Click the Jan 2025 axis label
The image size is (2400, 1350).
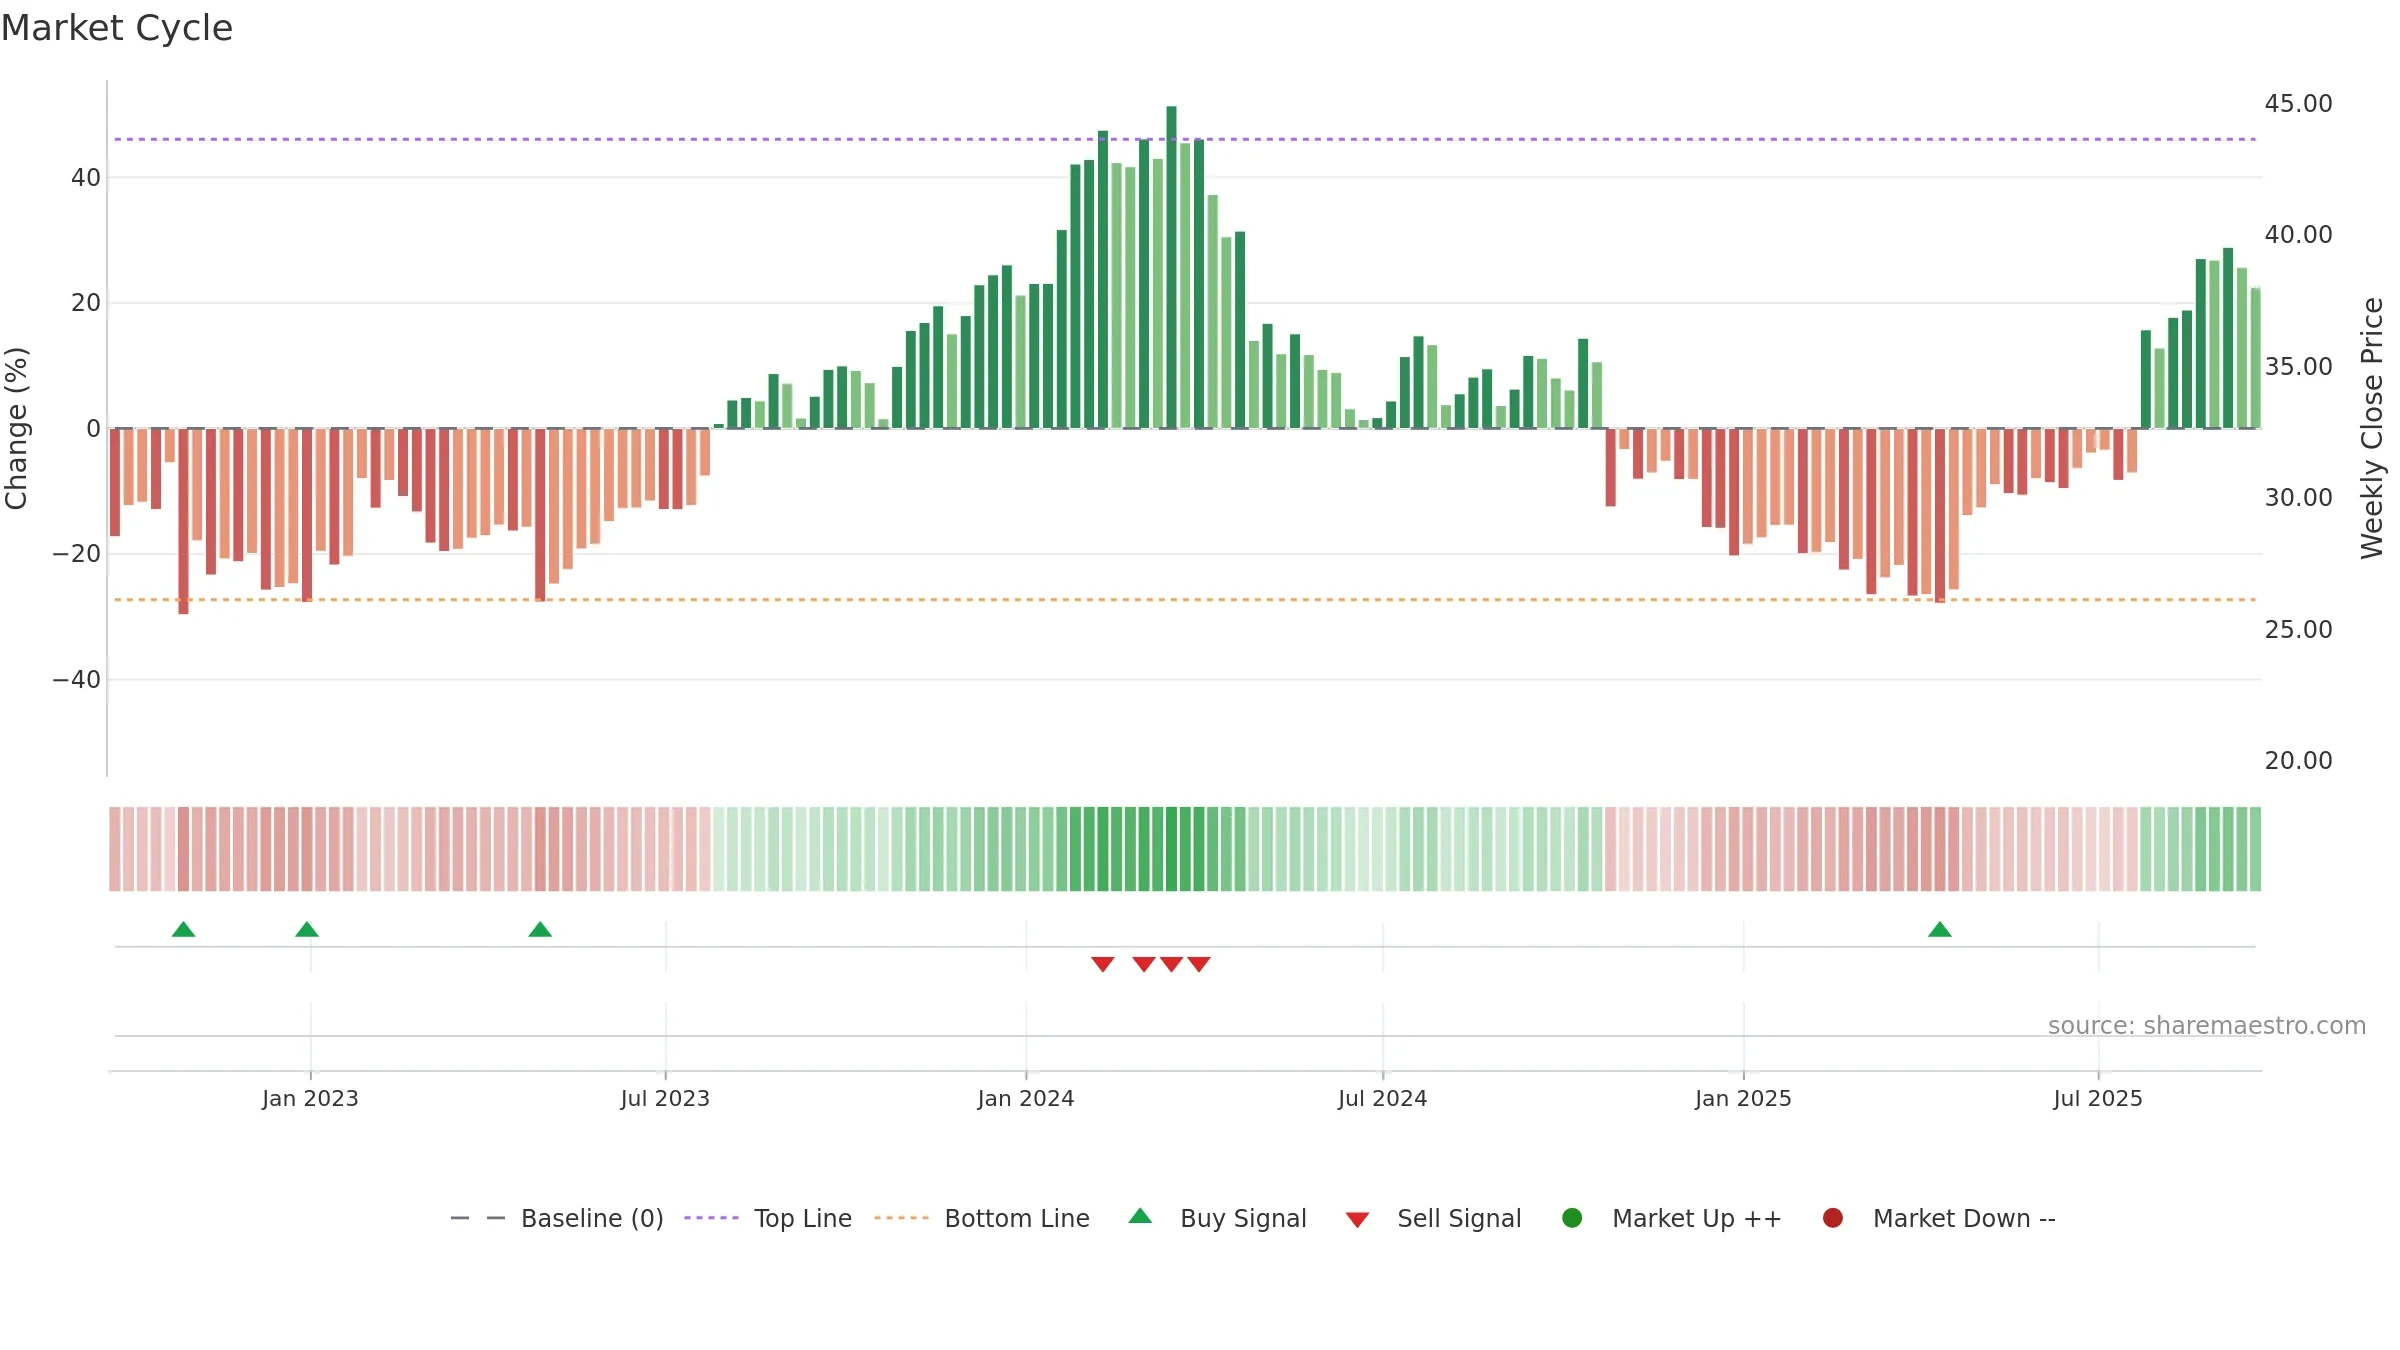click(1743, 1099)
